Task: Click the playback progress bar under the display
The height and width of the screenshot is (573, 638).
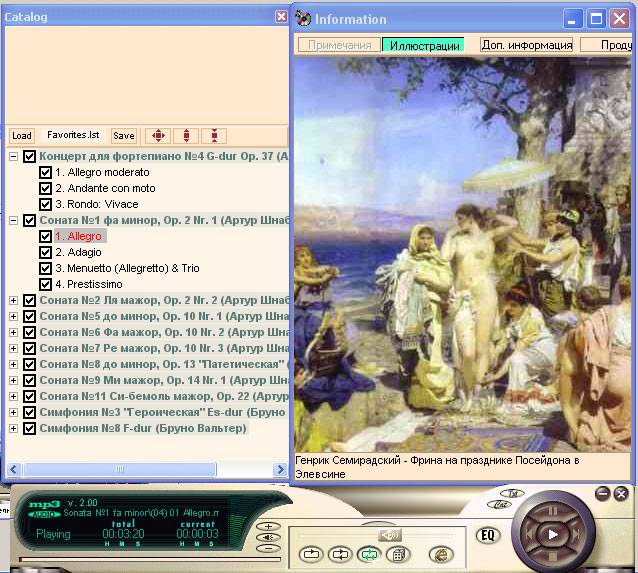Action: 150,560
